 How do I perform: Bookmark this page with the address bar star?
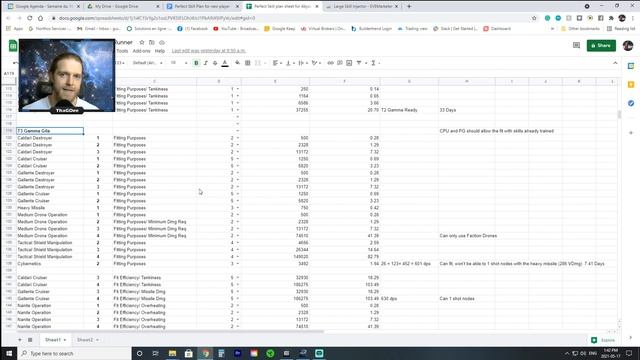(534, 18)
